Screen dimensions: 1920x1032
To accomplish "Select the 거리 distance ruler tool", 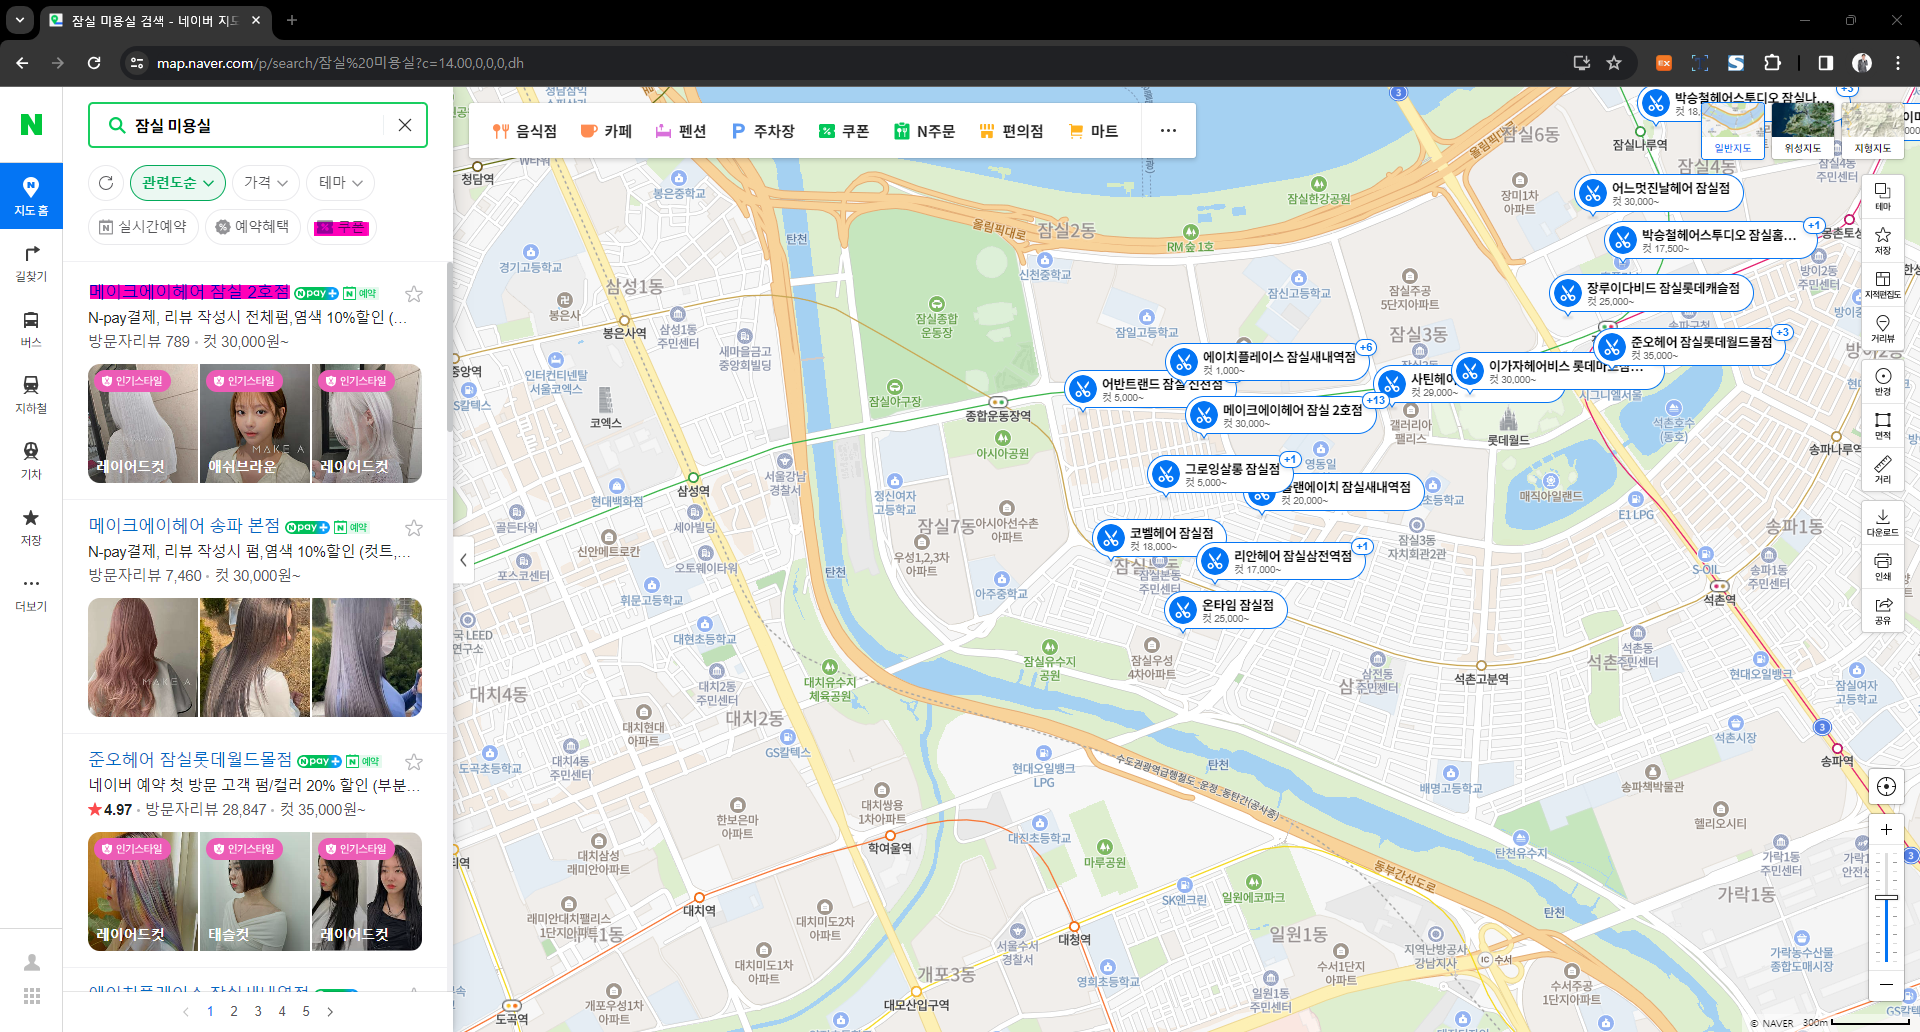I will 1883,469.
